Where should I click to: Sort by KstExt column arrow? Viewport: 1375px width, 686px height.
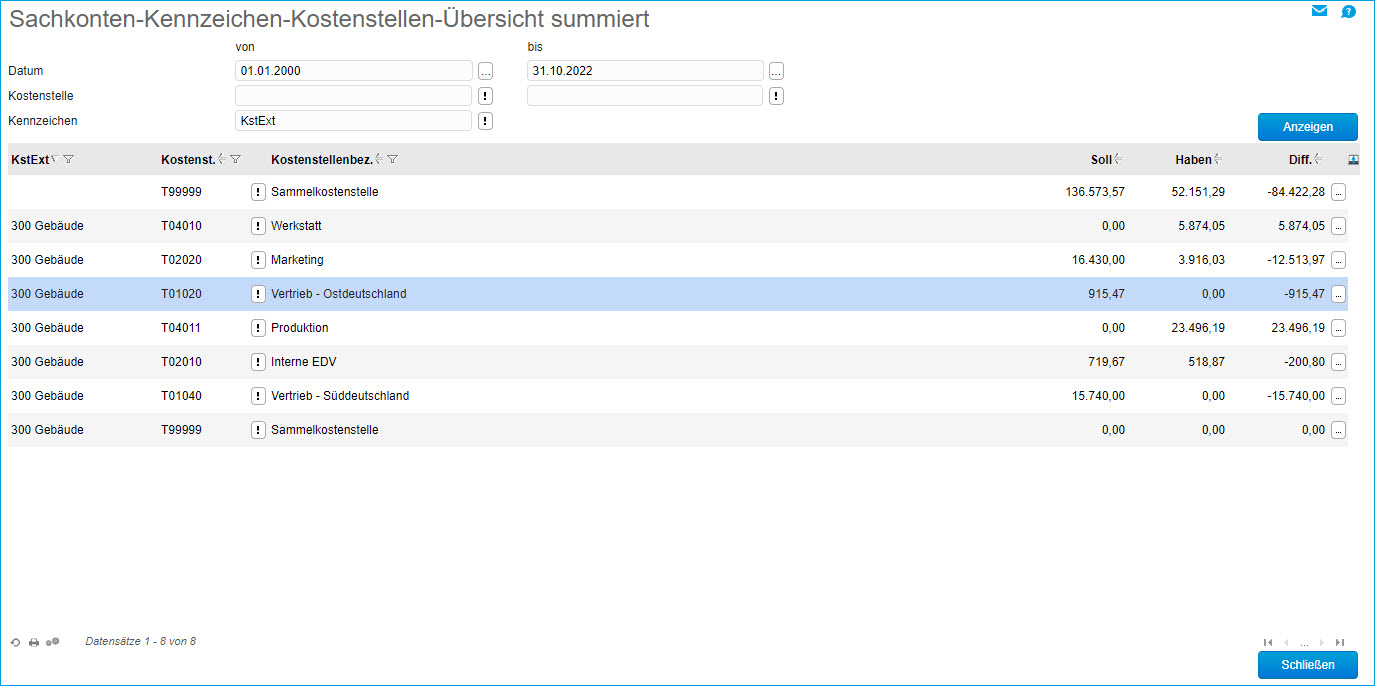54,159
